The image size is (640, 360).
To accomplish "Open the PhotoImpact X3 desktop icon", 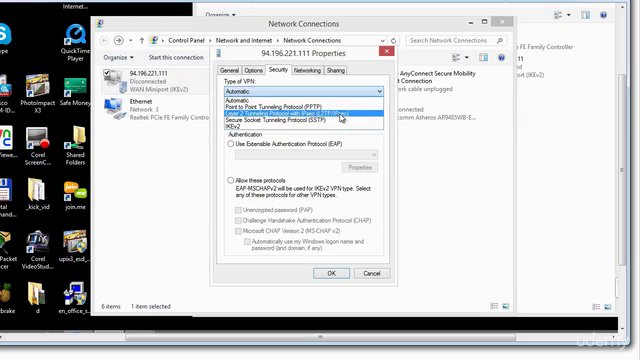I will [x=38, y=94].
